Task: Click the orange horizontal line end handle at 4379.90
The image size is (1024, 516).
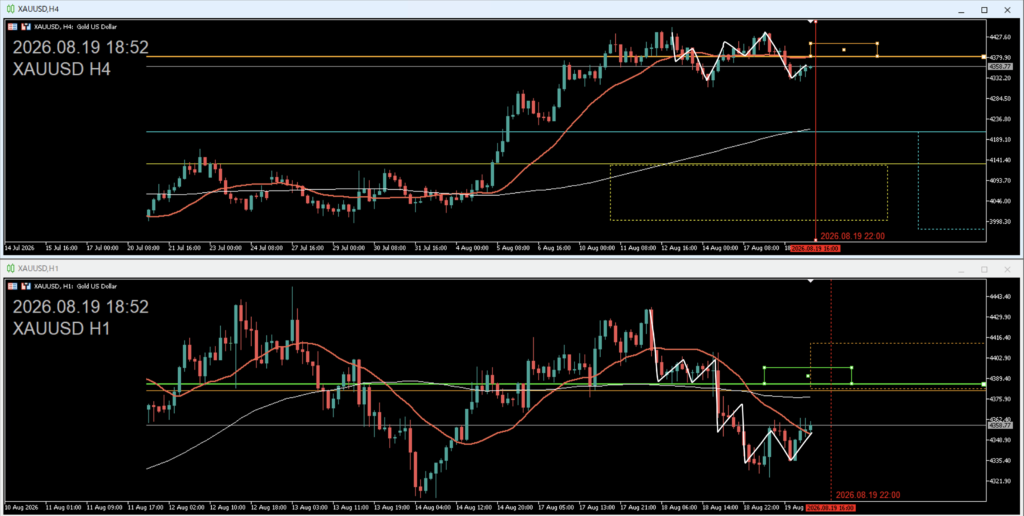Action: click(x=984, y=57)
